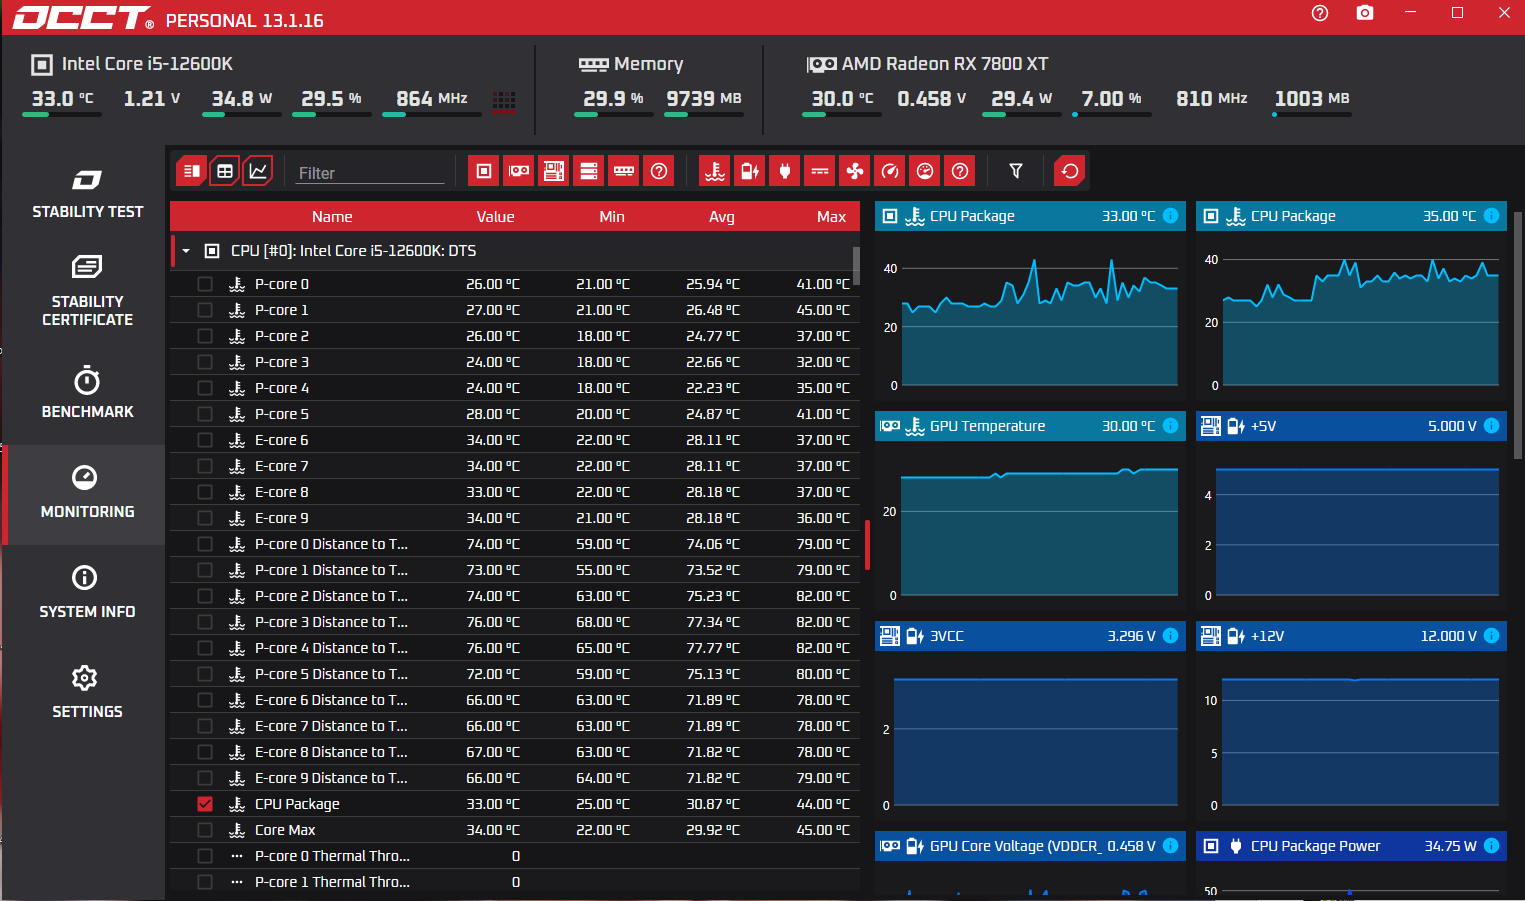Check the P-core 2 Distance to TjMax checkbox

[205, 596]
